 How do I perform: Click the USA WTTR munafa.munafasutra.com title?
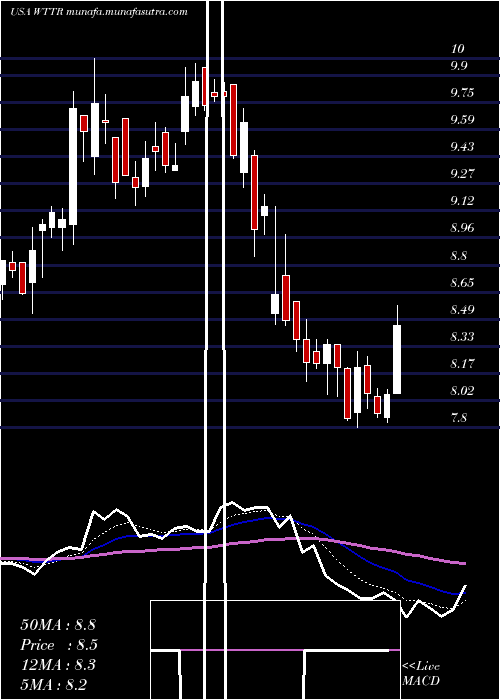point(99,12)
